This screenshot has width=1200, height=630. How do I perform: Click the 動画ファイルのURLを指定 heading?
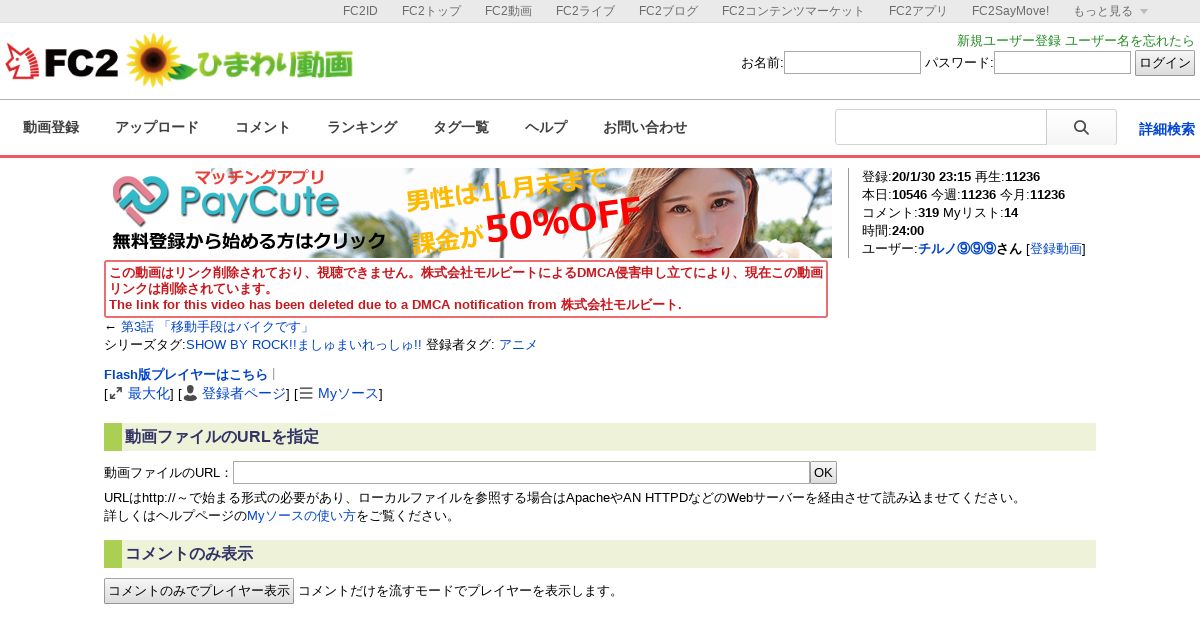point(222,437)
